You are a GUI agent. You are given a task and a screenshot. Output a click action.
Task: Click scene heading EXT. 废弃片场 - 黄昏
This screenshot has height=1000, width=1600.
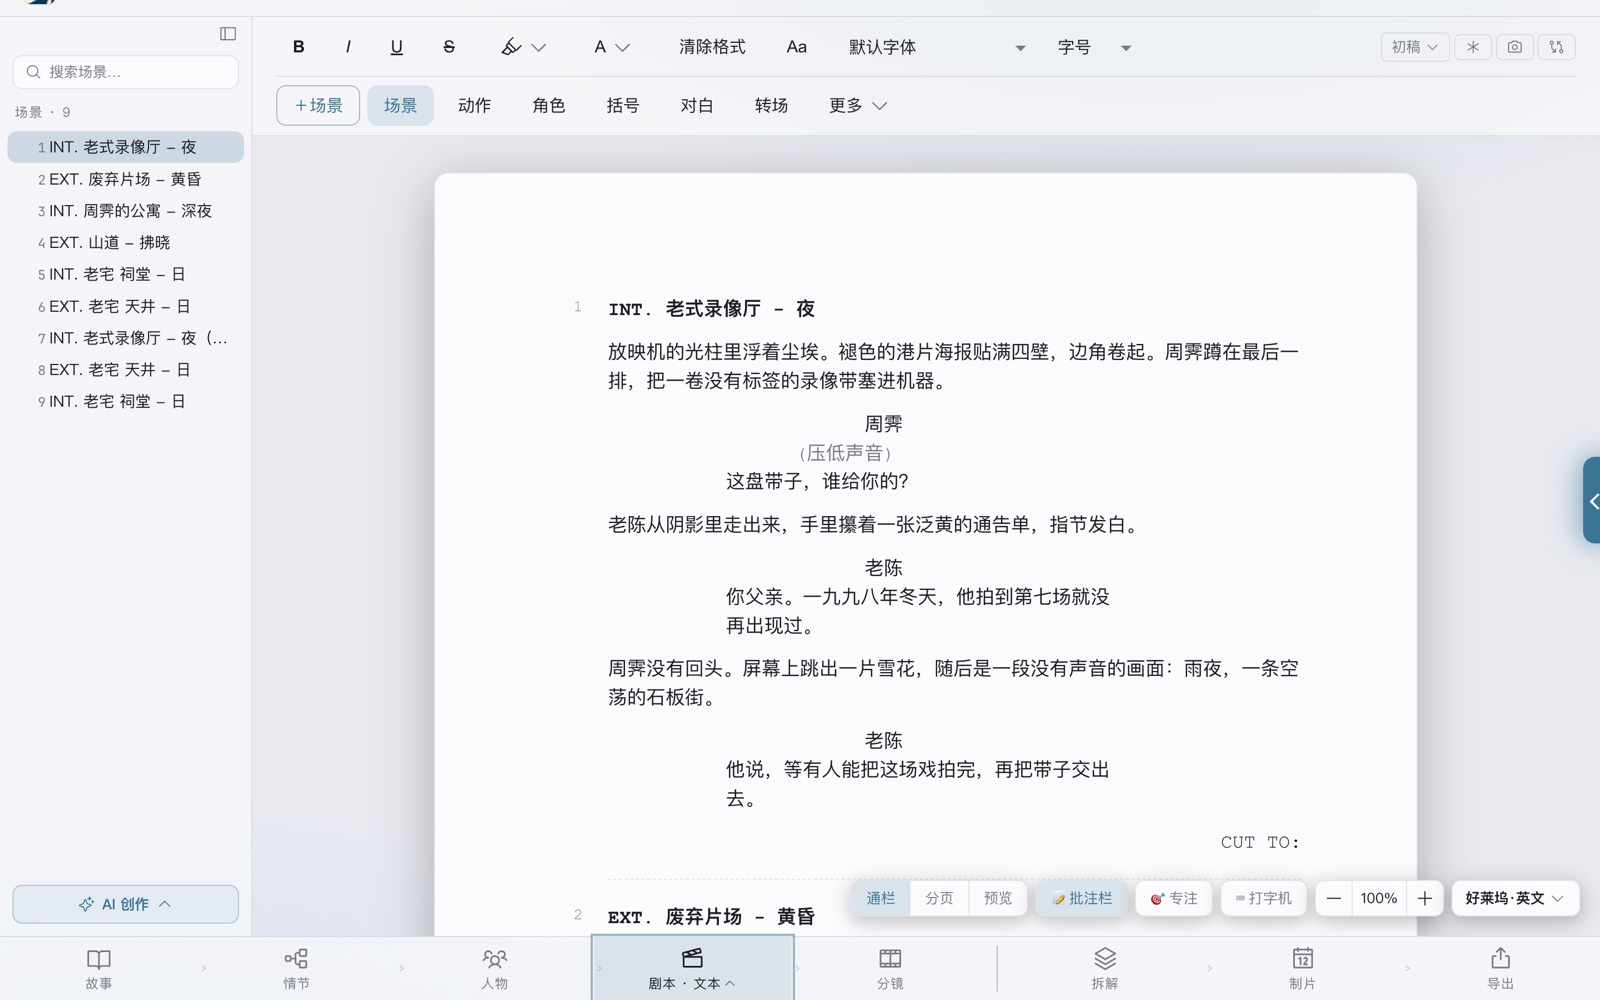pos(712,917)
